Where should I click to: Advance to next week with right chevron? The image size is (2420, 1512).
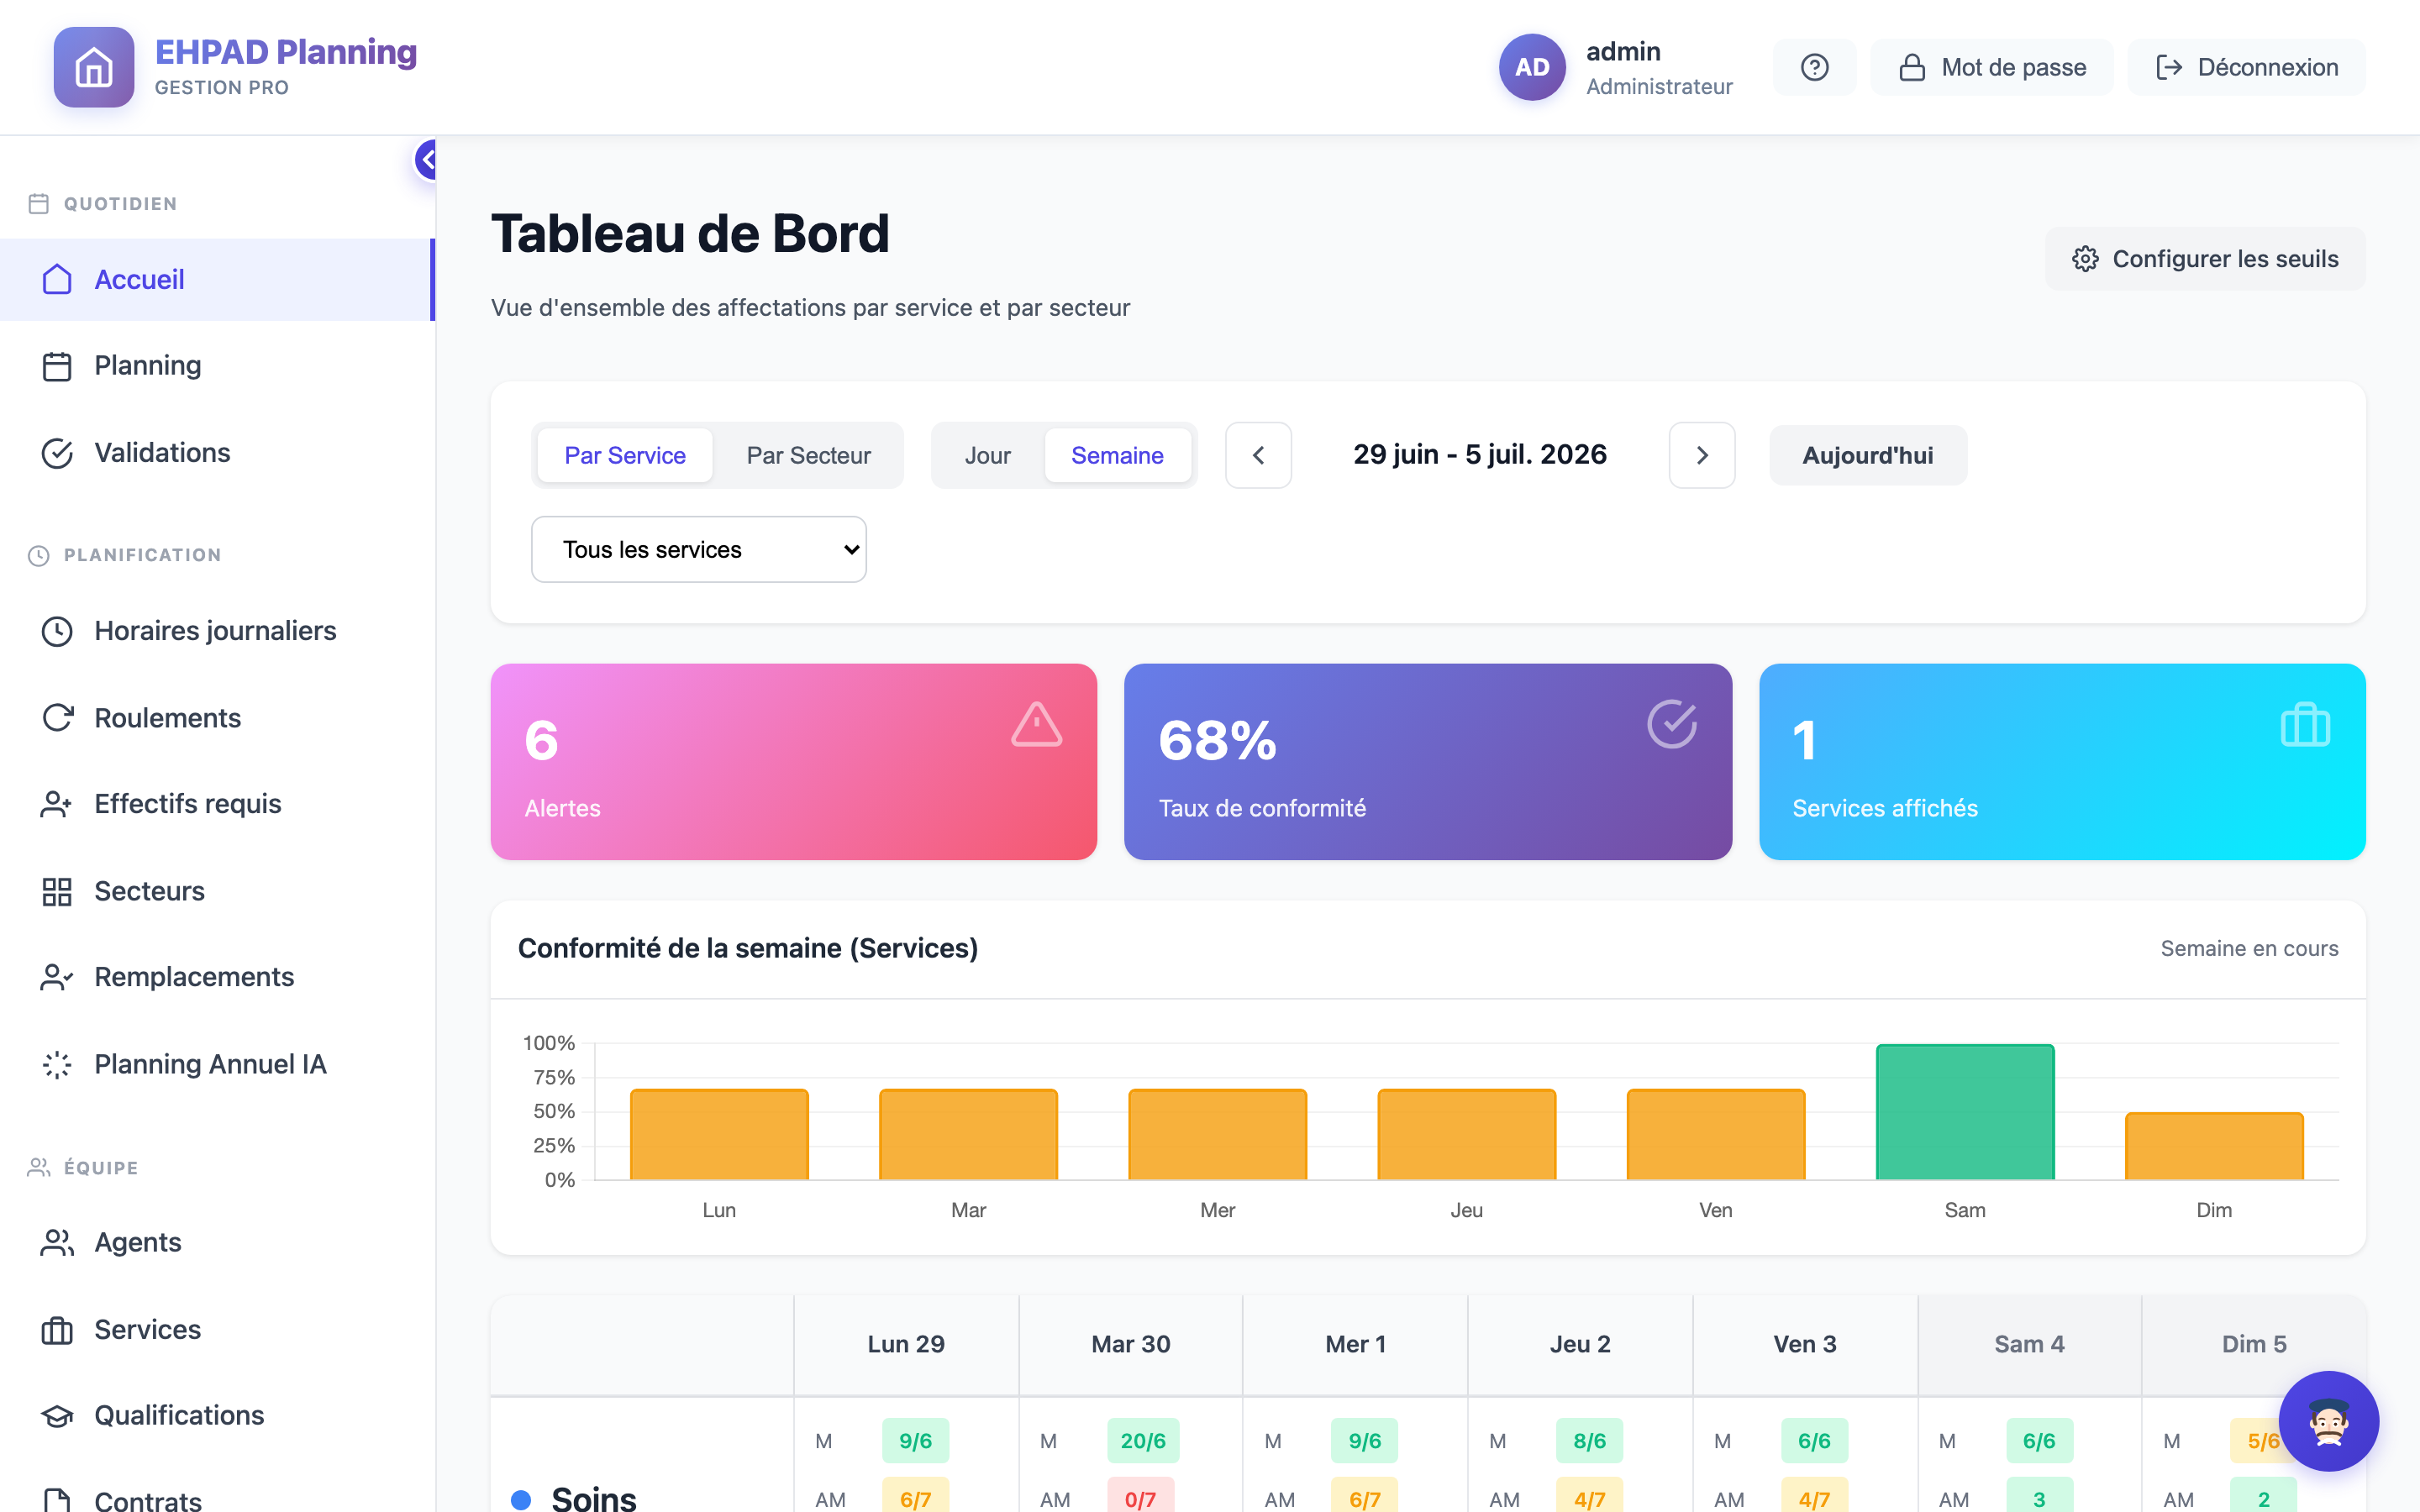(x=1702, y=455)
